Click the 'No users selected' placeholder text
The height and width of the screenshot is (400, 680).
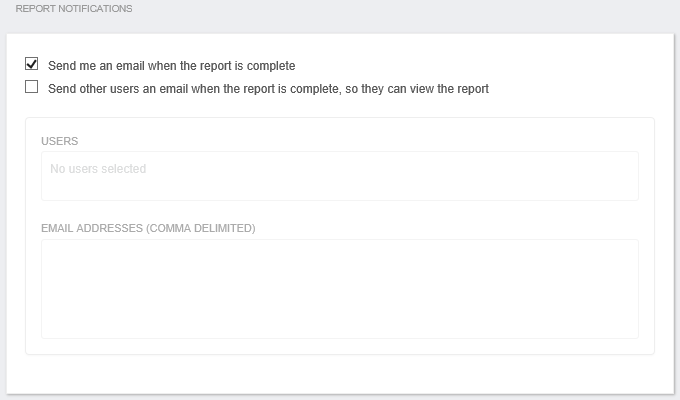coord(98,169)
